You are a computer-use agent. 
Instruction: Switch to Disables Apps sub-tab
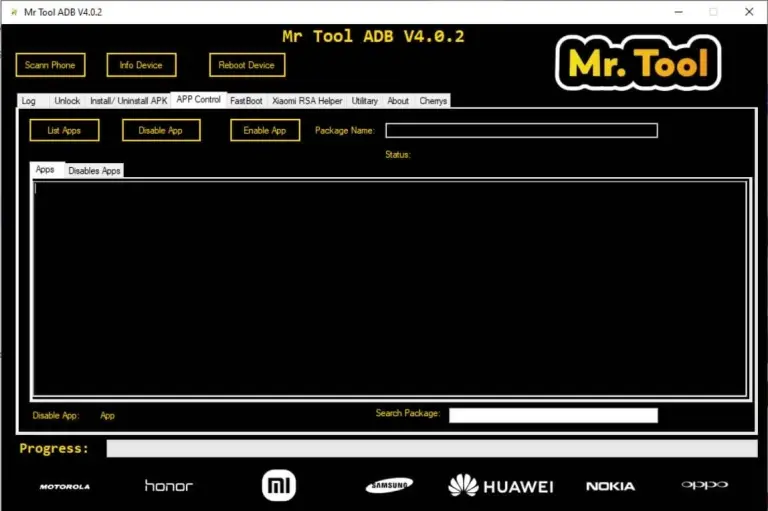tap(94, 170)
